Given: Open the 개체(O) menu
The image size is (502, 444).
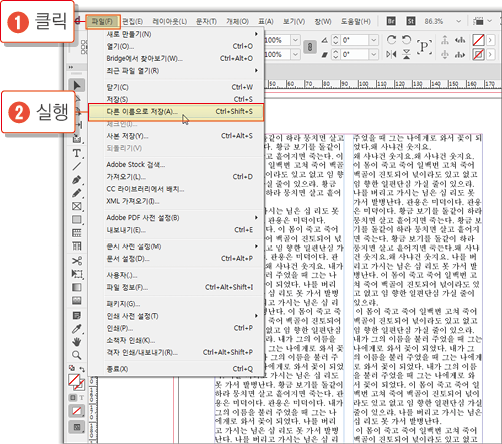Looking at the screenshot, I should 238,21.
